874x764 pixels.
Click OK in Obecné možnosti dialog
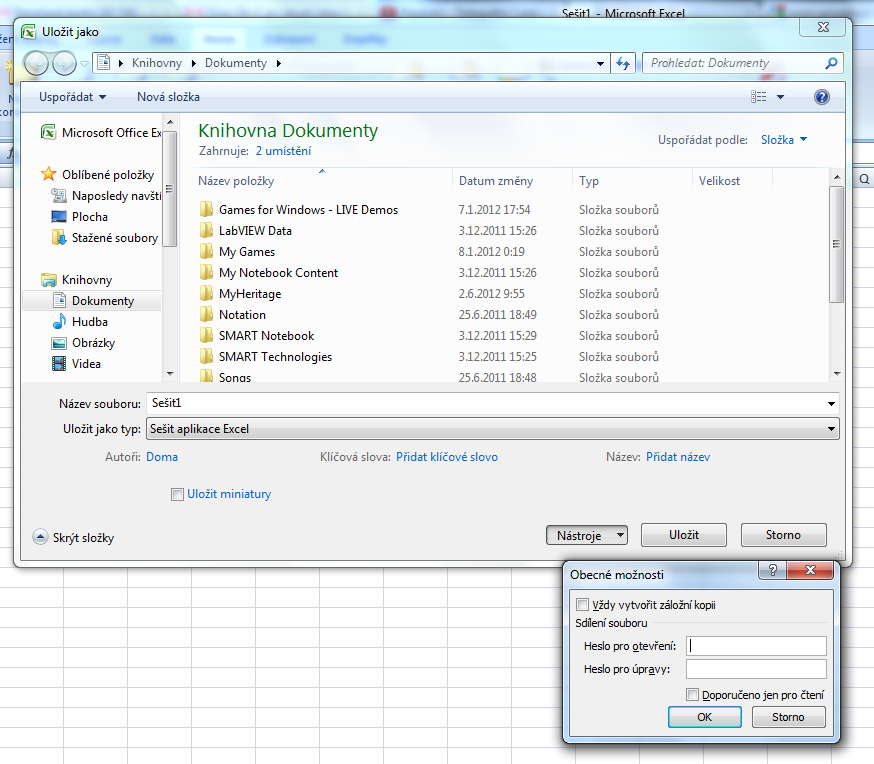coord(705,717)
